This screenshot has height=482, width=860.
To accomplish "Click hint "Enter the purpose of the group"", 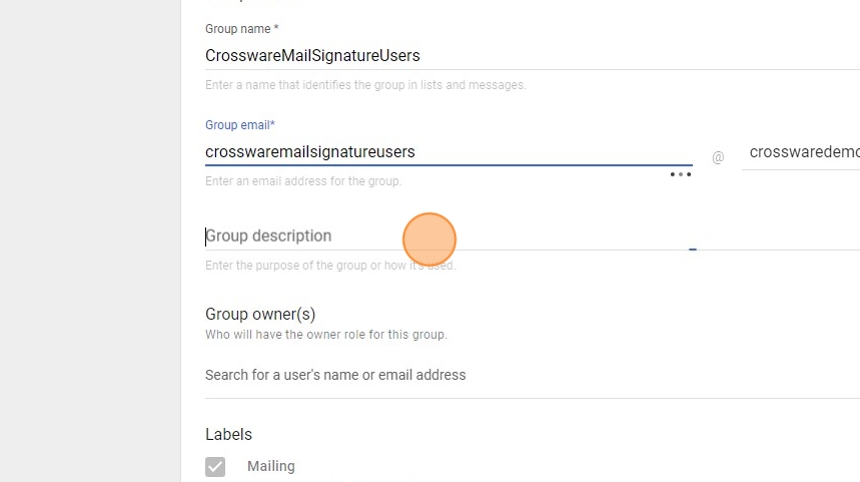I will click(330, 265).
